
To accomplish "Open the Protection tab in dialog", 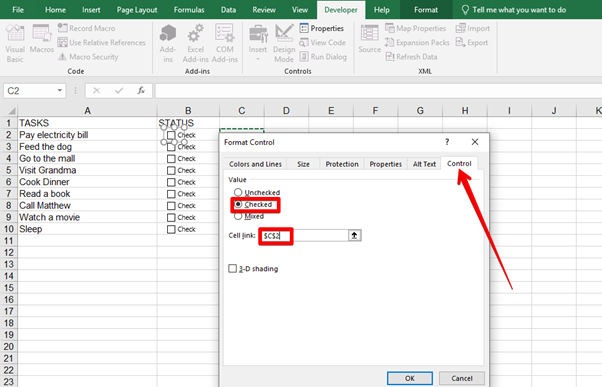I will point(342,164).
